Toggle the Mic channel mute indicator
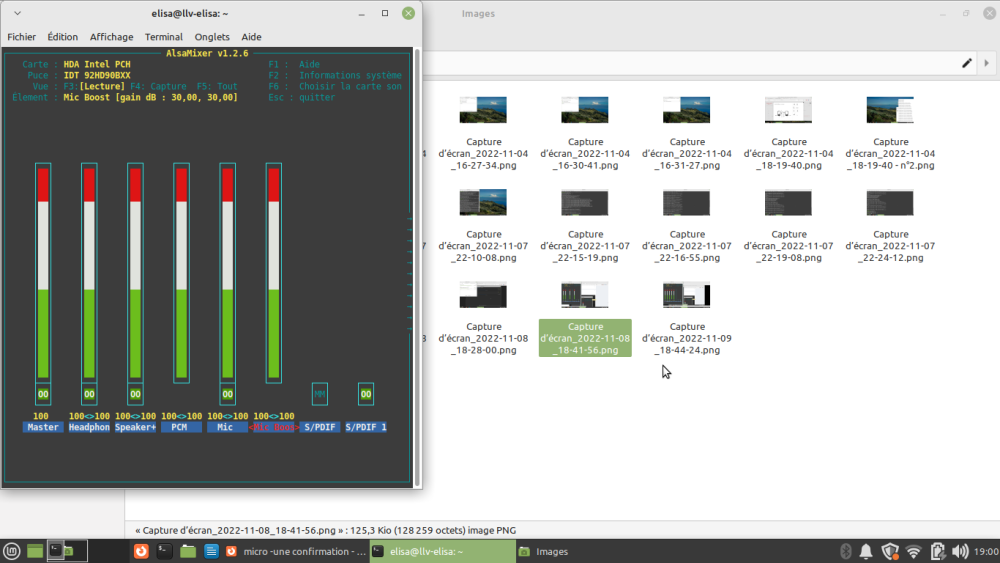Image resolution: width=1000 pixels, height=563 pixels. [x=227, y=394]
